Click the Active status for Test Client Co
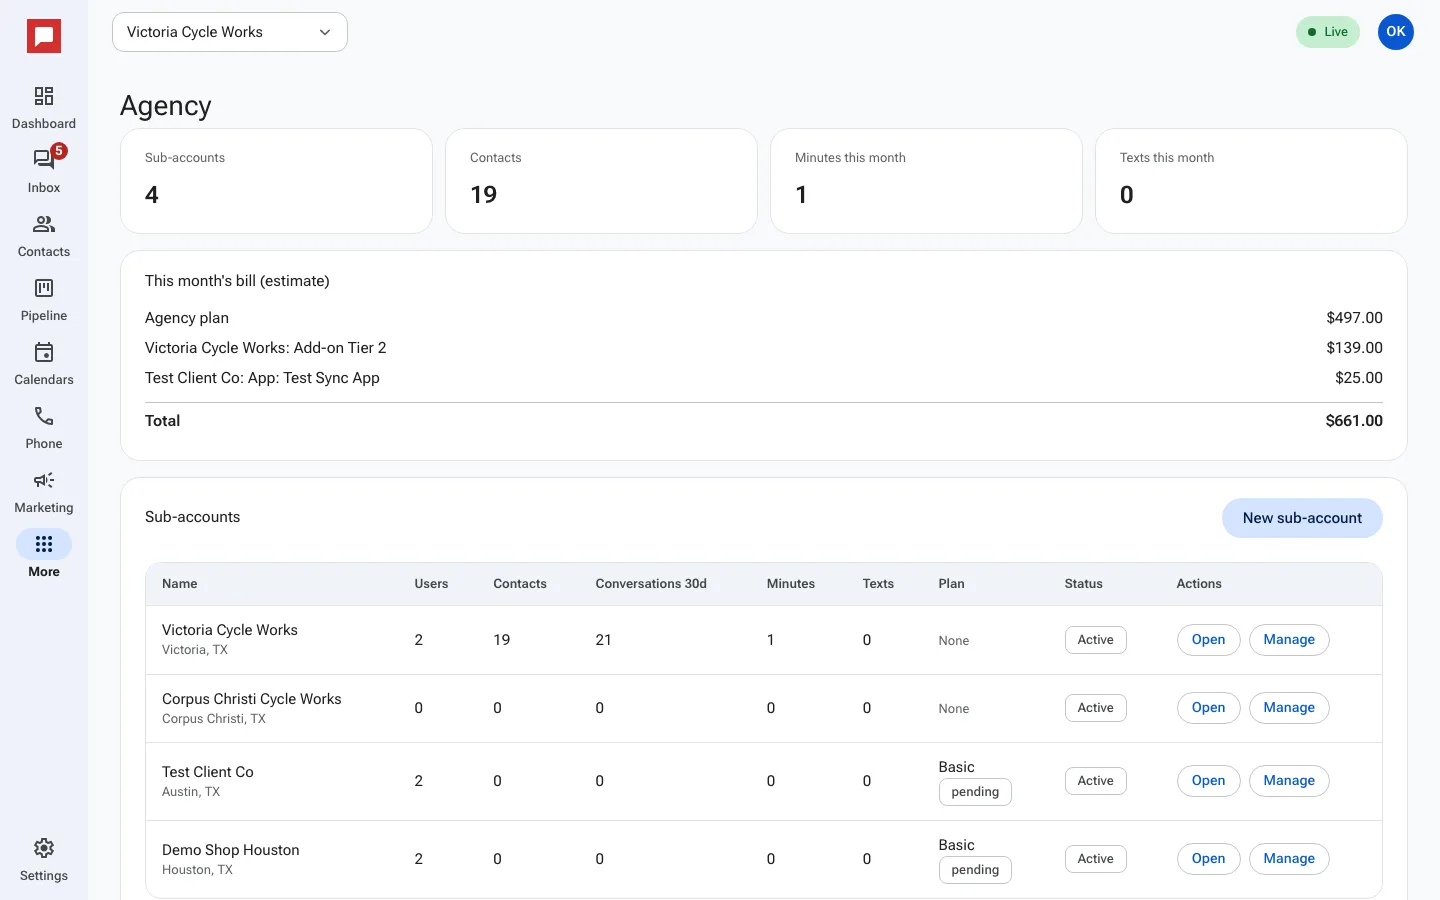Viewport: 1440px width, 900px height. pyautogui.click(x=1095, y=781)
